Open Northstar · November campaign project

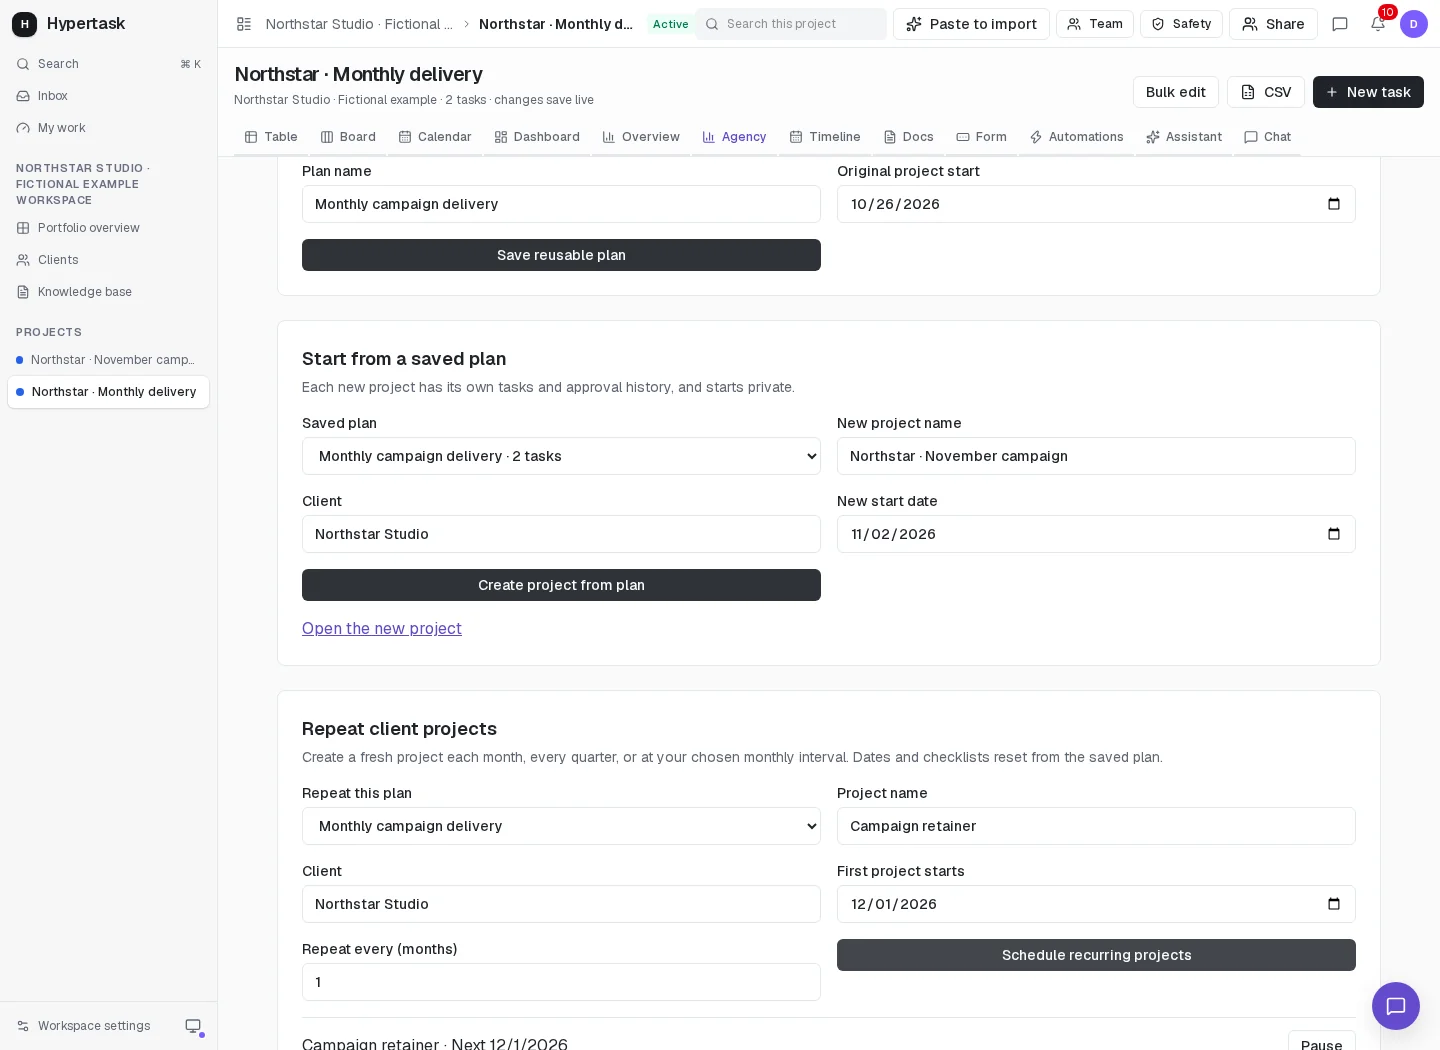pos(108,360)
